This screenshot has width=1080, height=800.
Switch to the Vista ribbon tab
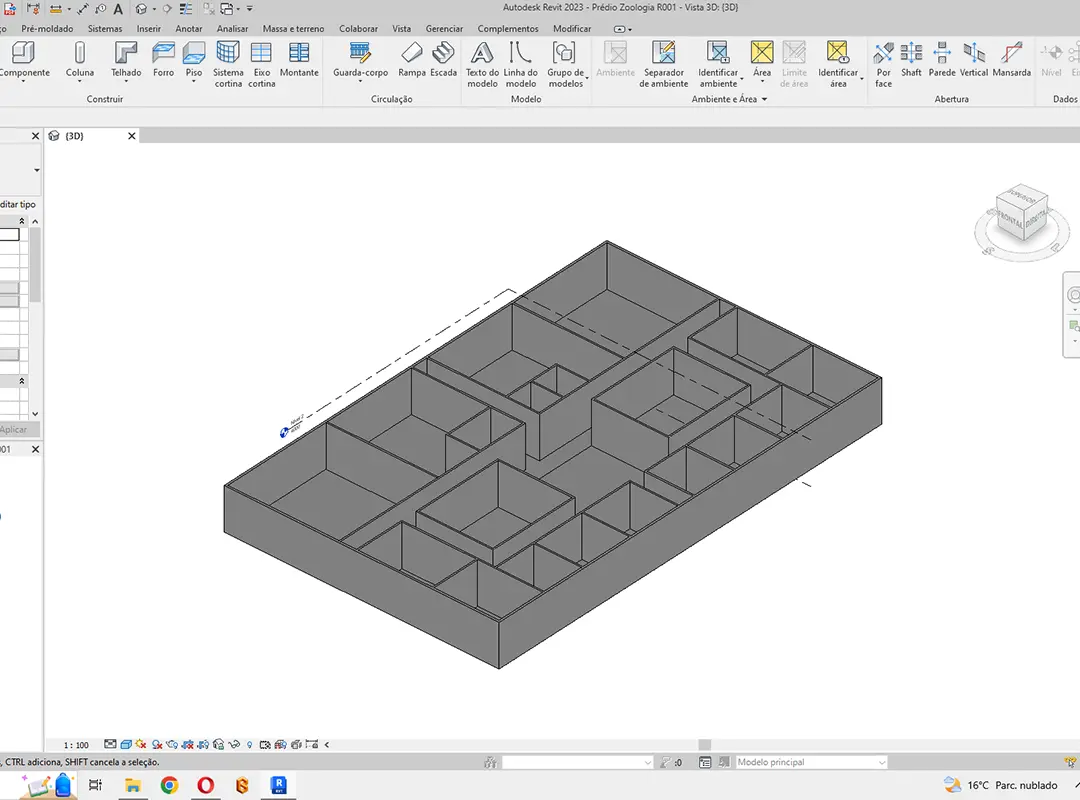click(x=401, y=29)
